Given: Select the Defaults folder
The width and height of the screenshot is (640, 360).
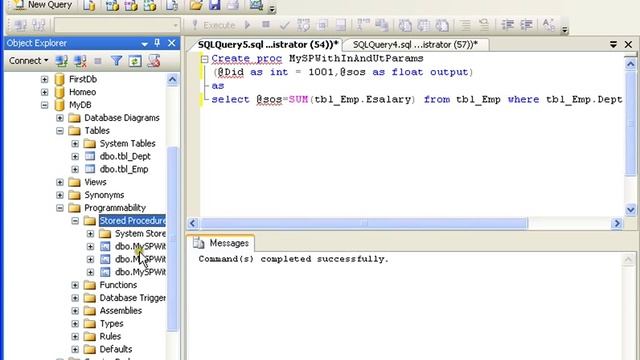Looking at the screenshot, I should pyautogui.click(x=116, y=349).
